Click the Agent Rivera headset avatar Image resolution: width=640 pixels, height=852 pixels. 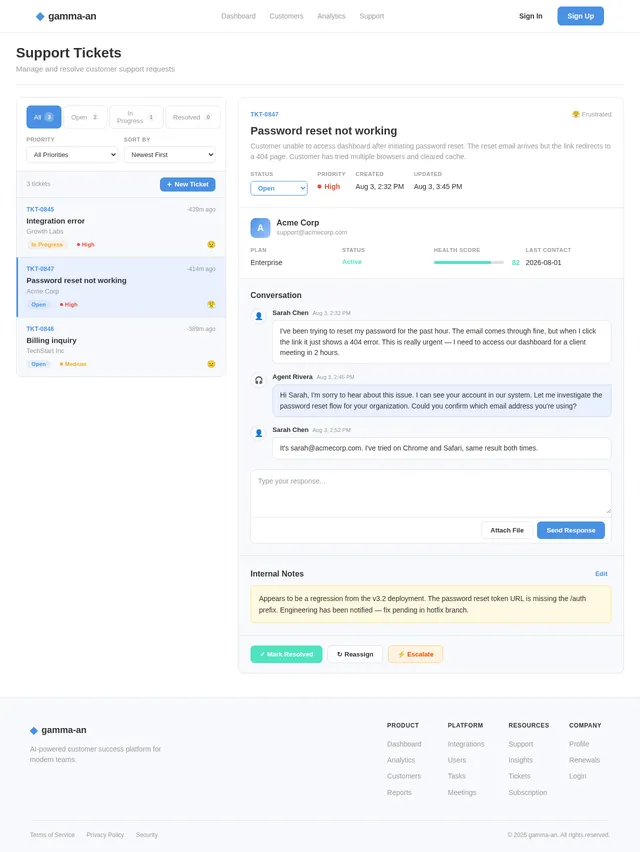click(259, 380)
